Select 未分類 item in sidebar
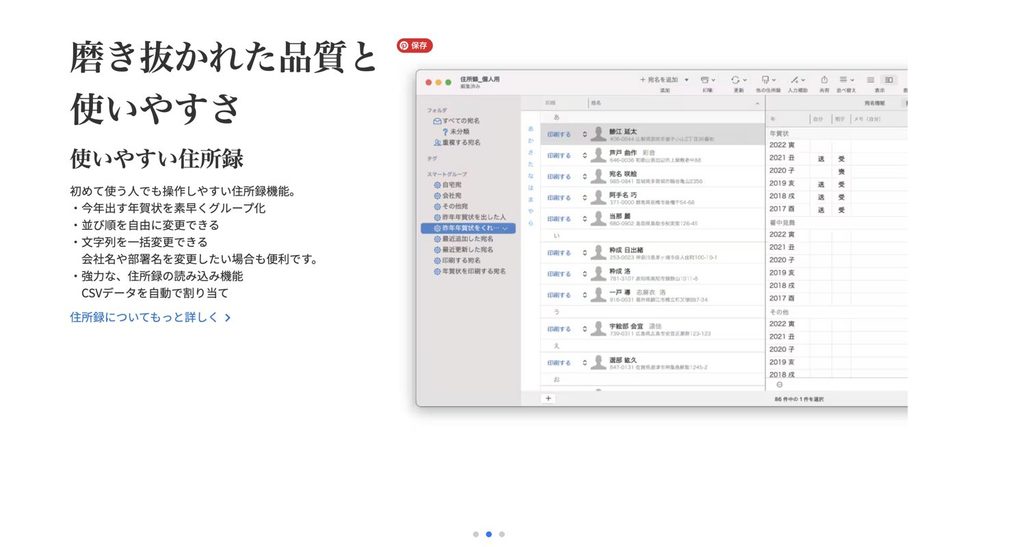Image resolution: width=1024 pixels, height=547 pixels. tap(456, 131)
